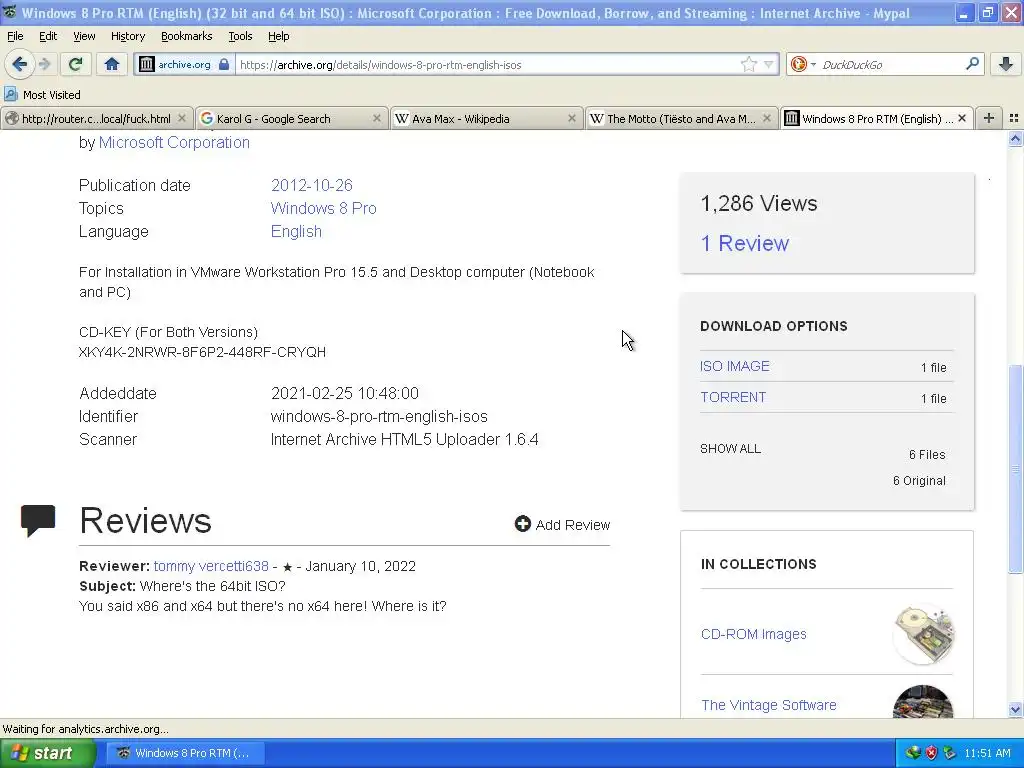1024x768 pixels.
Task: Open the Home page icon
Action: click(112, 64)
